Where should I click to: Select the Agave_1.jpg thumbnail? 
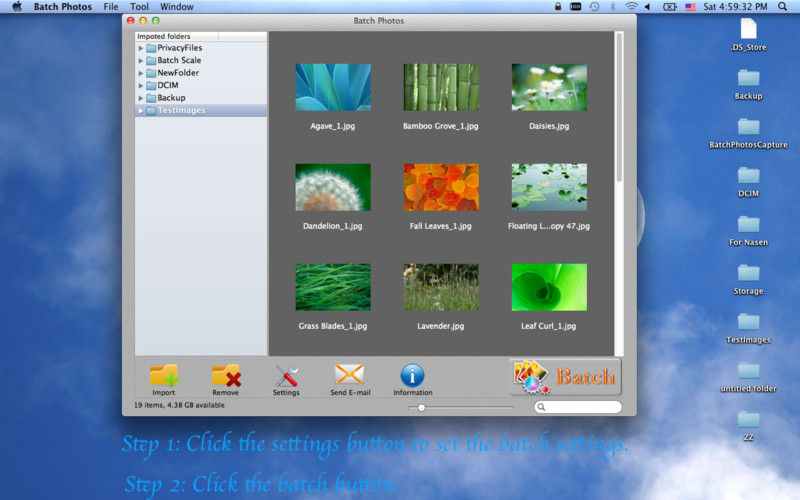click(x=333, y=87)
